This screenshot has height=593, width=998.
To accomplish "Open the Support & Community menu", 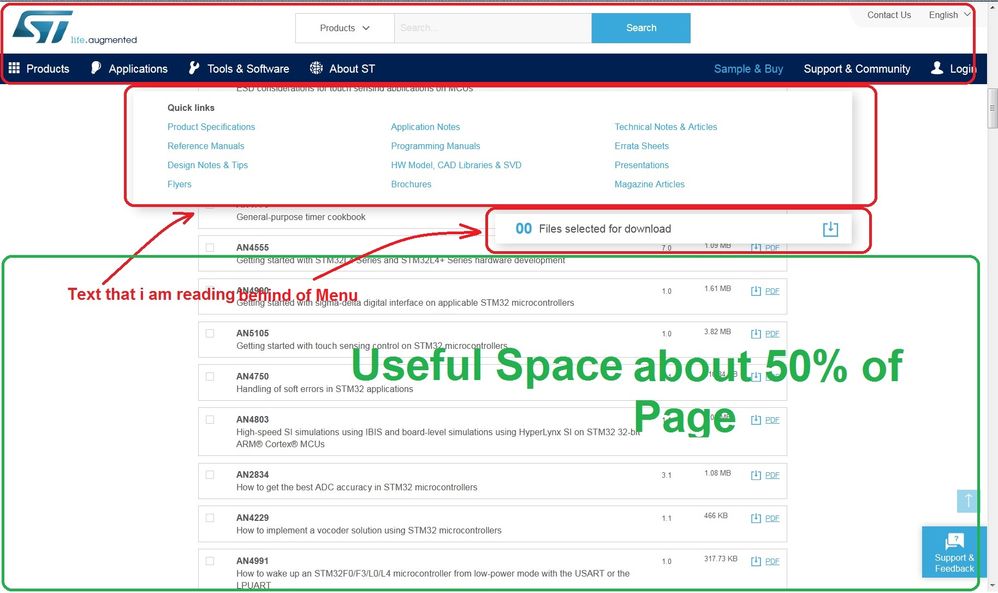I will coord(857,69).
